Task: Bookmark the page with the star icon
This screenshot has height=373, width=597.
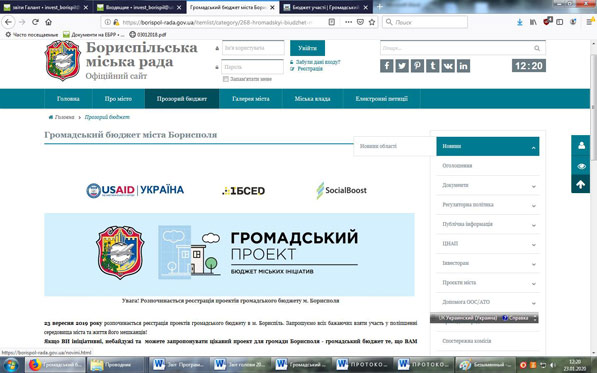Action: 372,22
